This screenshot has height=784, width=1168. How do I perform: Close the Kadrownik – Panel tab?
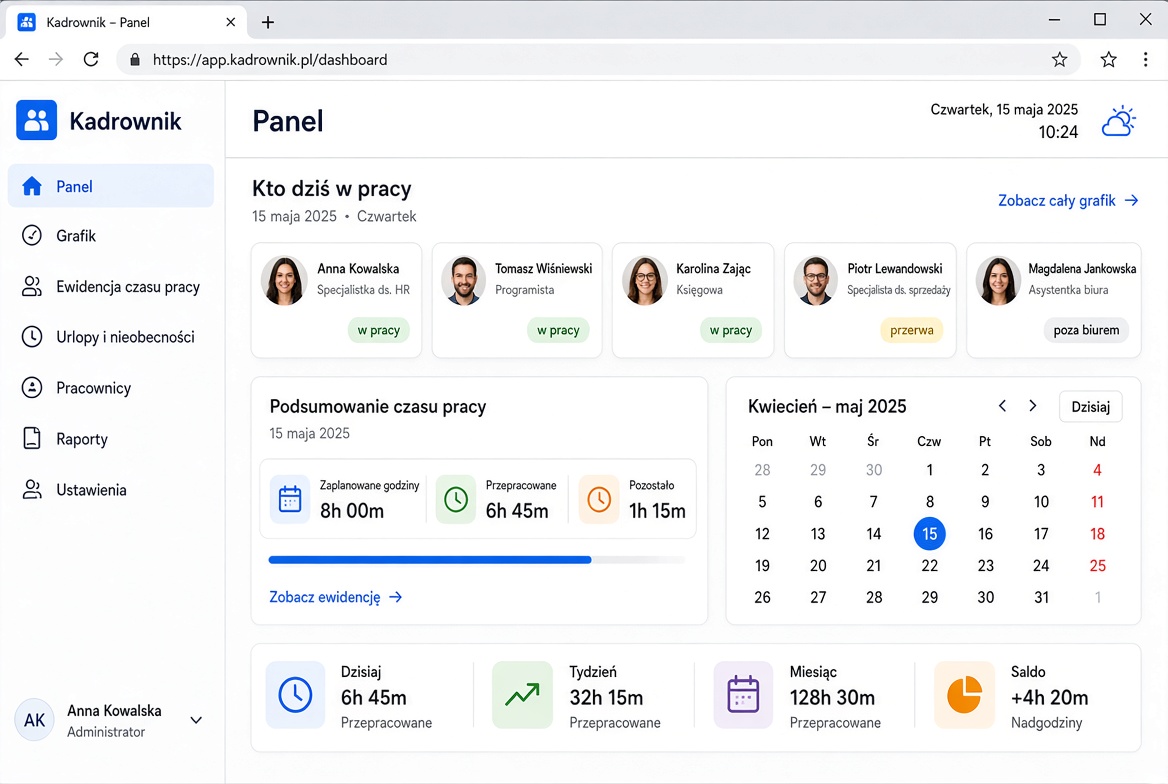[231, 22]
